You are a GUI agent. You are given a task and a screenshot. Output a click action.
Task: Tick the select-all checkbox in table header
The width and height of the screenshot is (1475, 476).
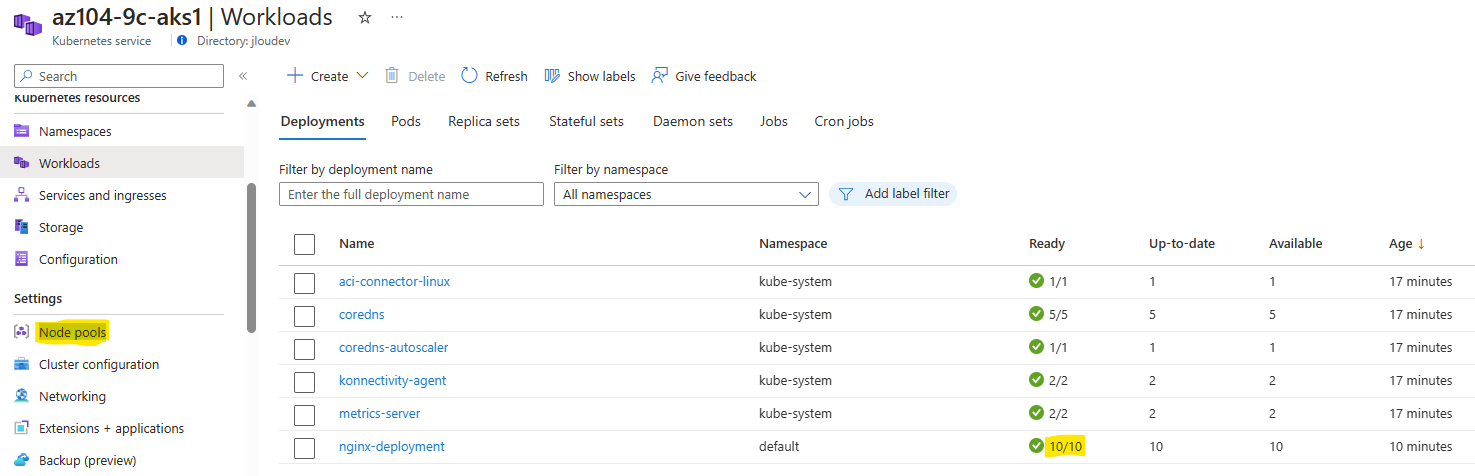[304, 244]
